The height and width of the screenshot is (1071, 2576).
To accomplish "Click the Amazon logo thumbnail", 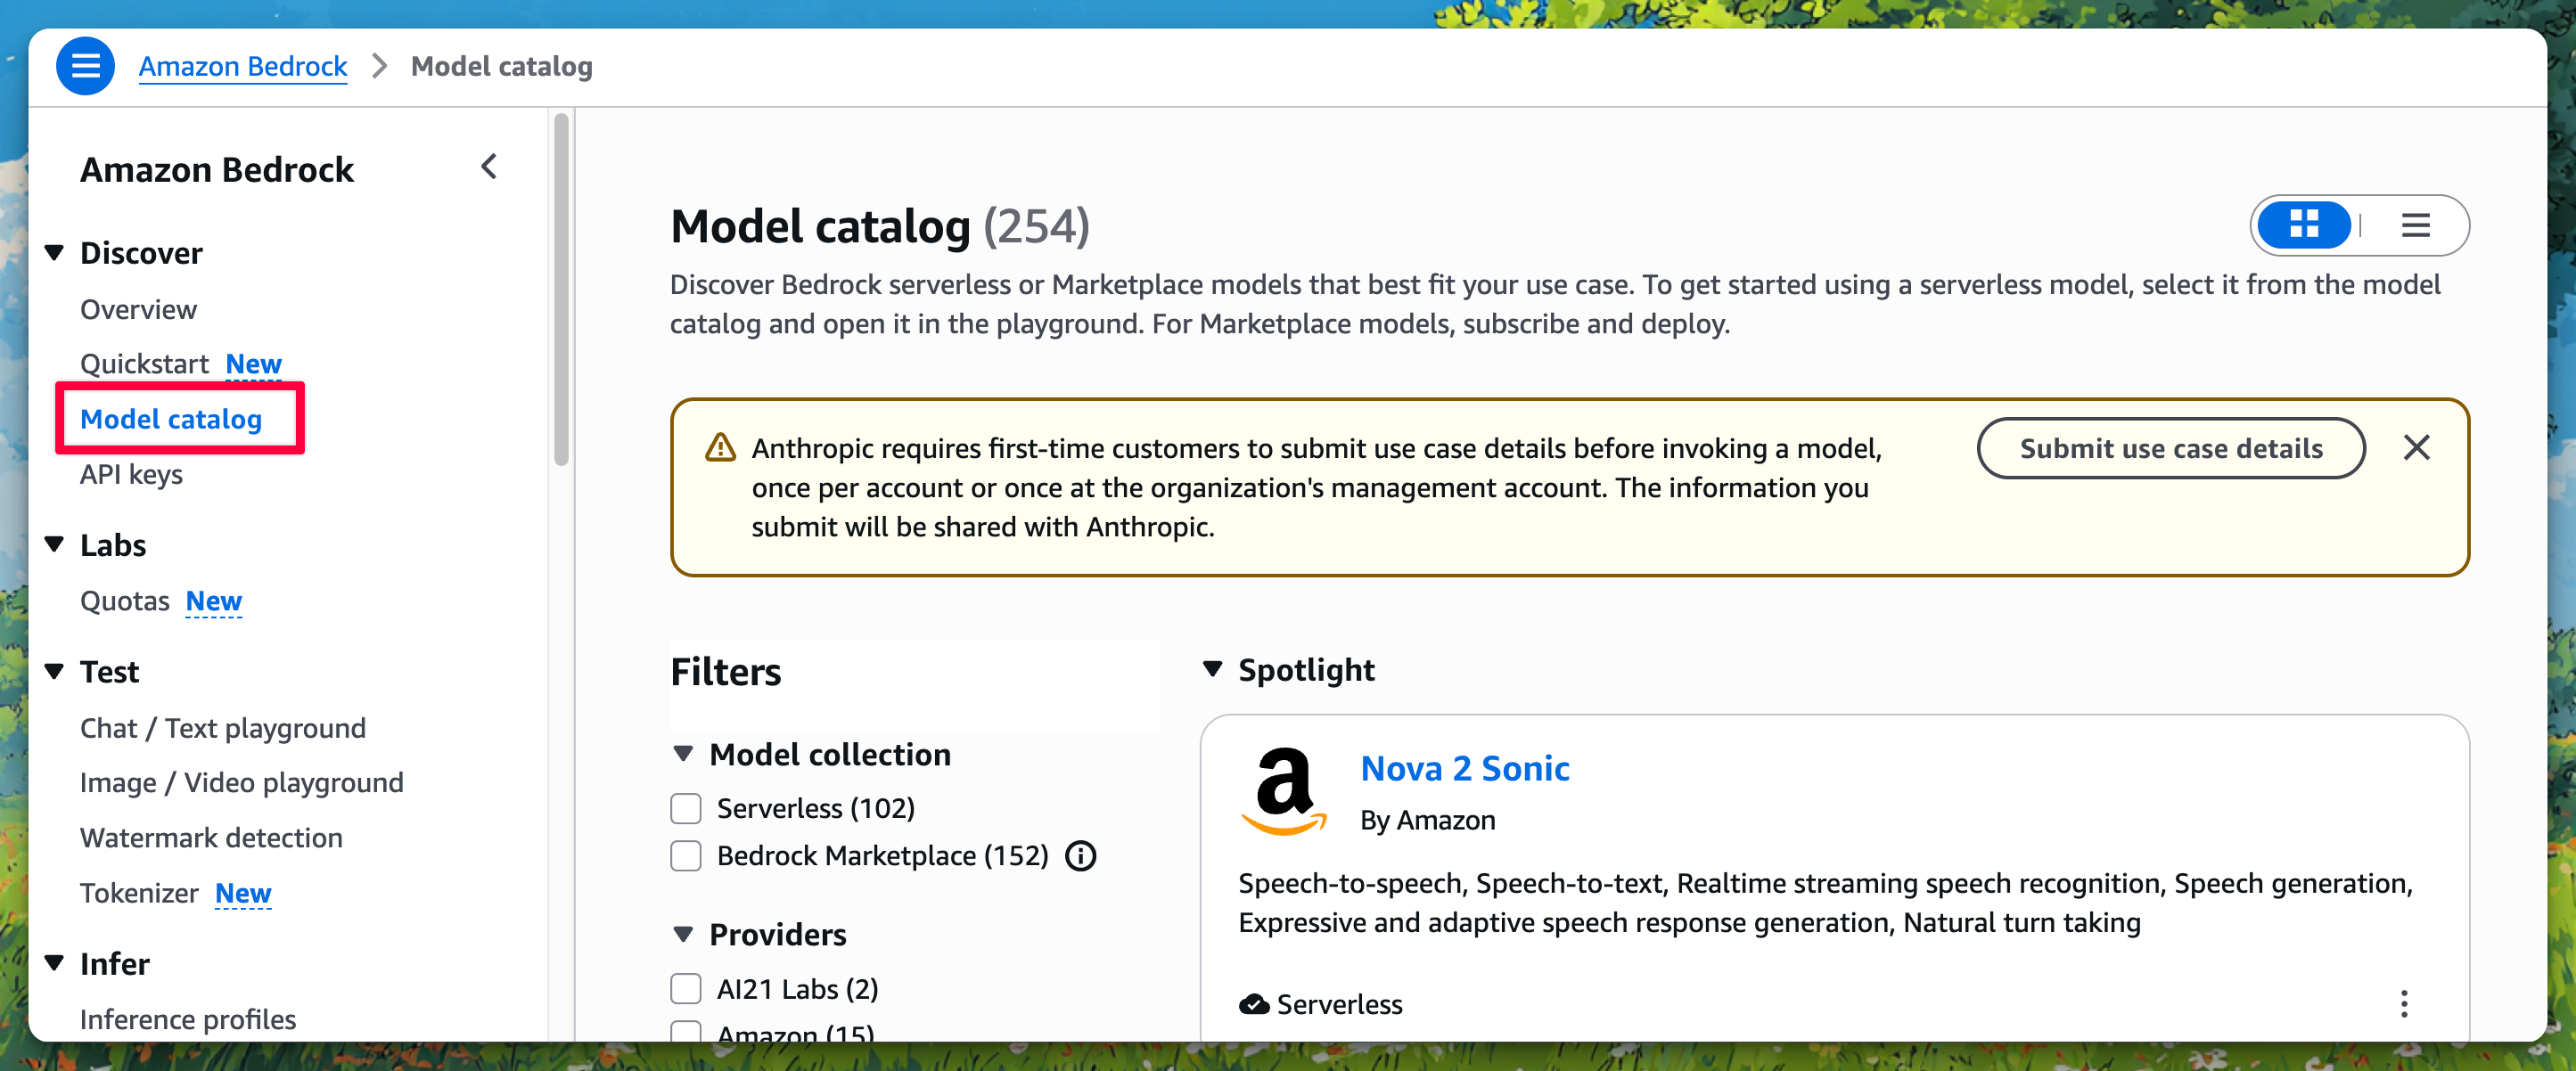I will (x=1285, y=791).
